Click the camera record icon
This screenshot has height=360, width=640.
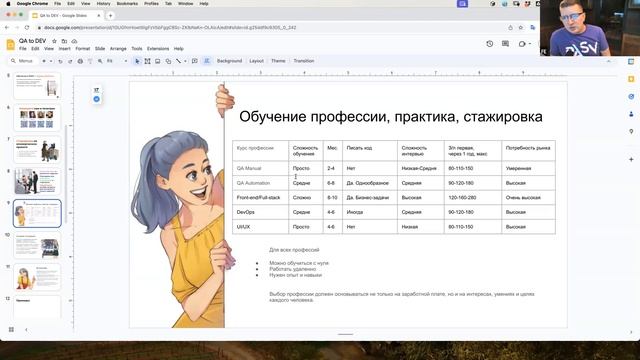(x=522, y=44)
